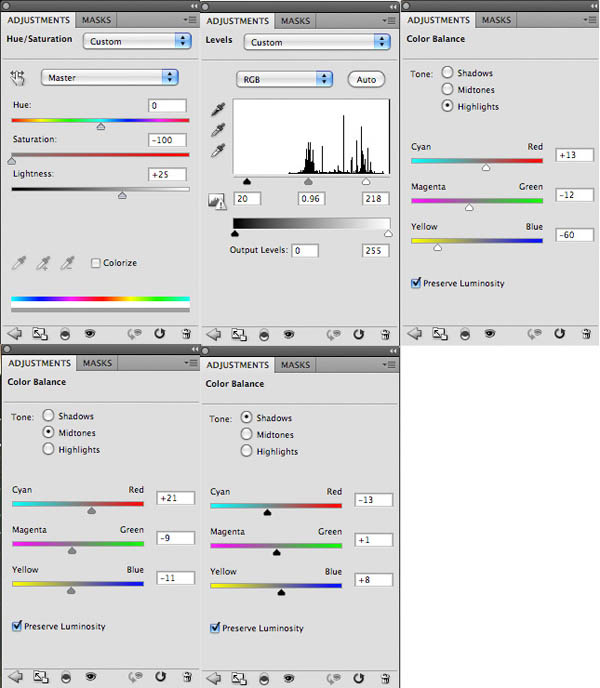Toggle the eye visibility icon in Hue/Saturation panel

(90, 334)
